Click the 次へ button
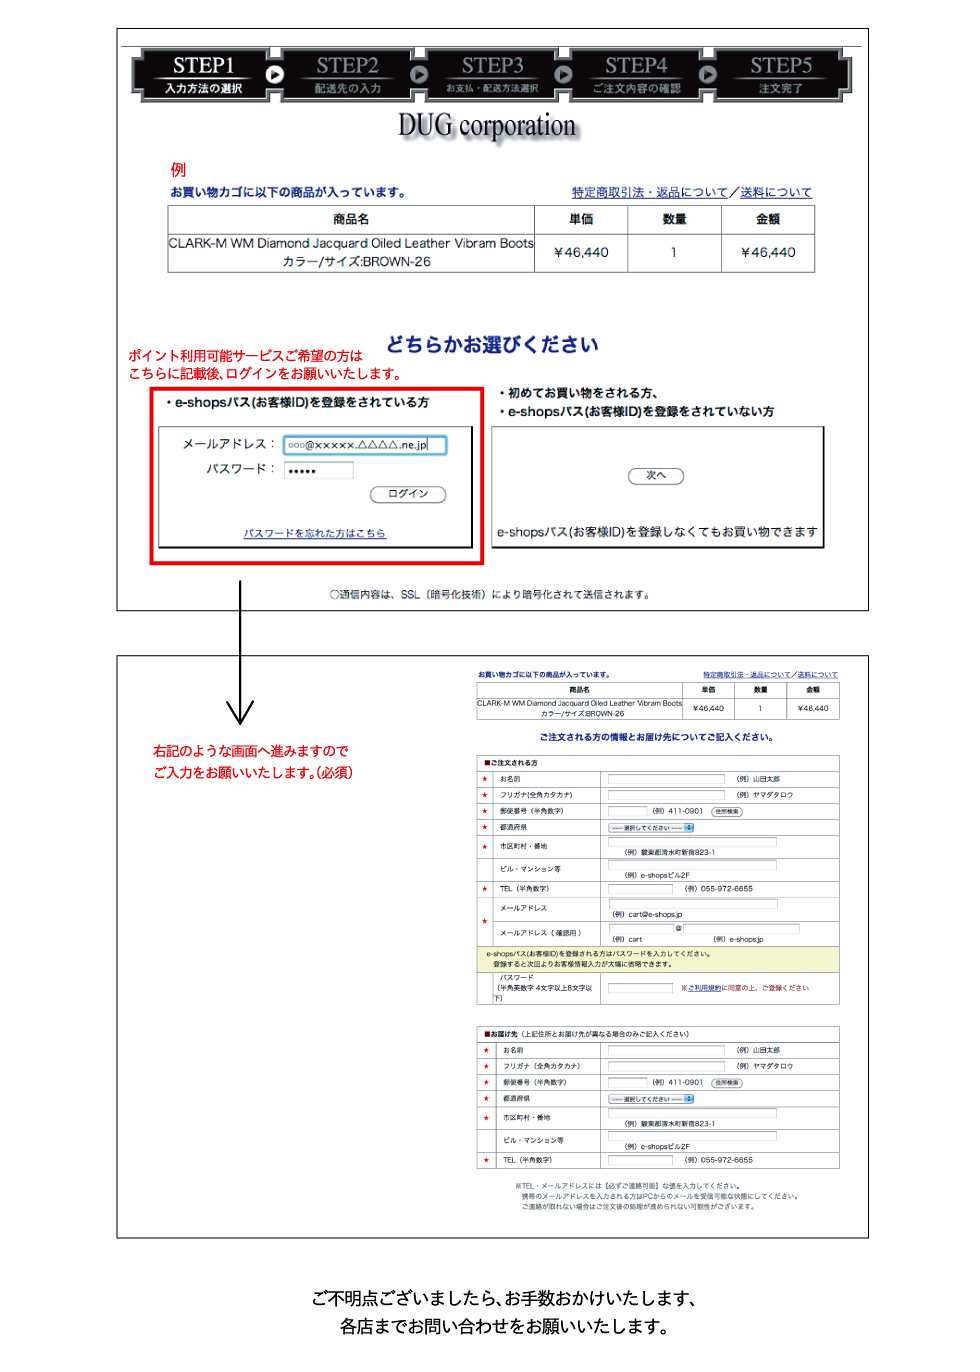 coord(656,476)
